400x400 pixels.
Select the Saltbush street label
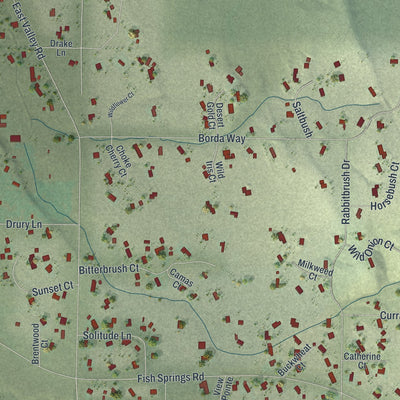pyautogui.click(x=302, y=120)
